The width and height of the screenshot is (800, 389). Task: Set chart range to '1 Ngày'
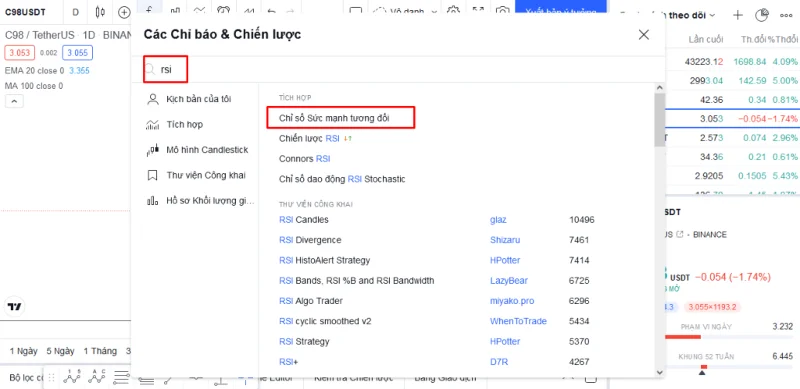pos(23,351)
